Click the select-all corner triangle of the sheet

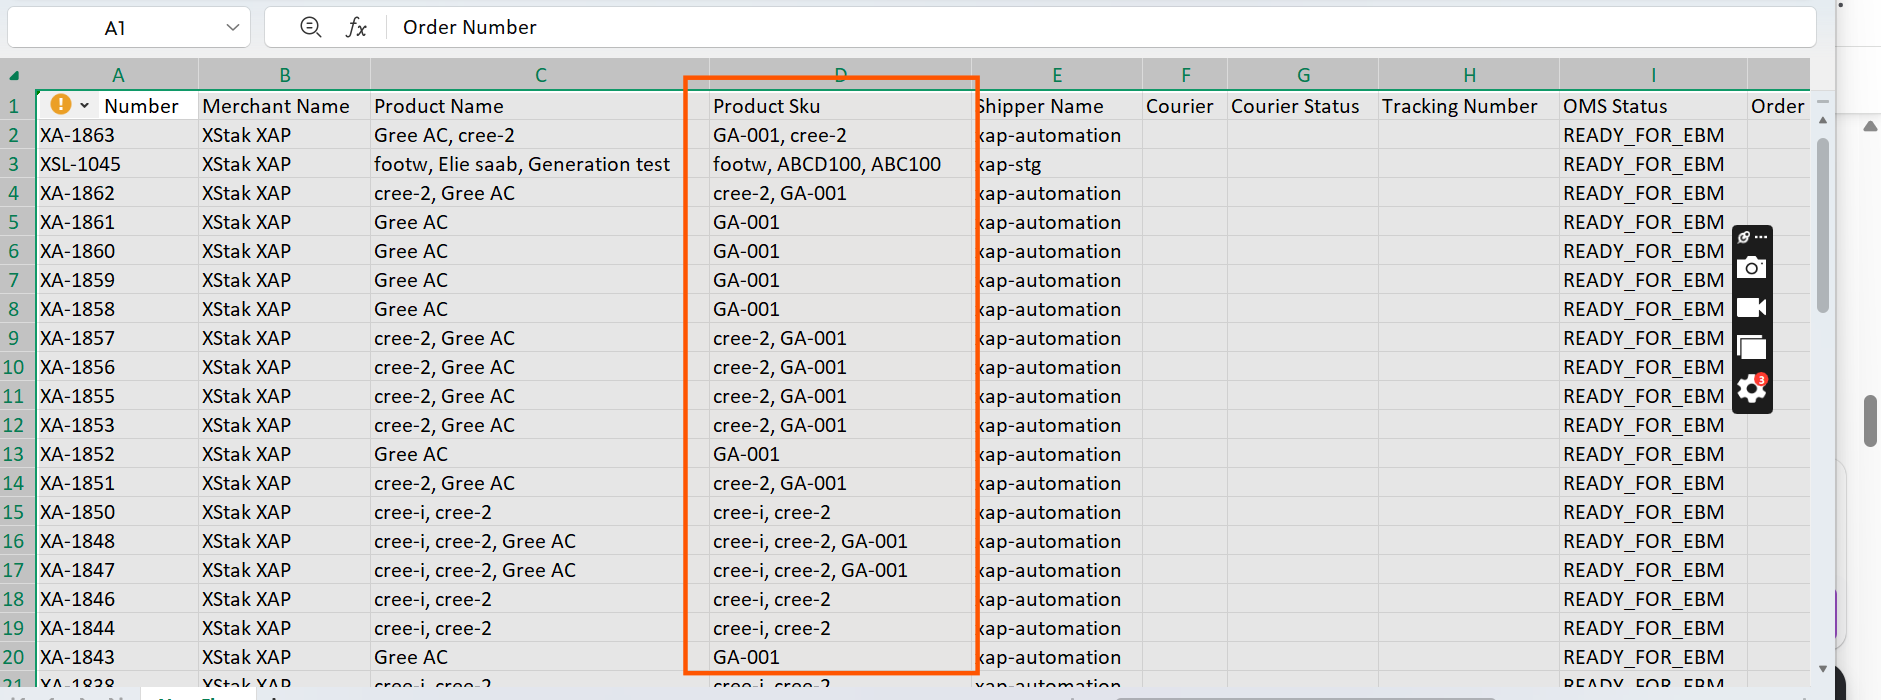click(x=15, y=75)
